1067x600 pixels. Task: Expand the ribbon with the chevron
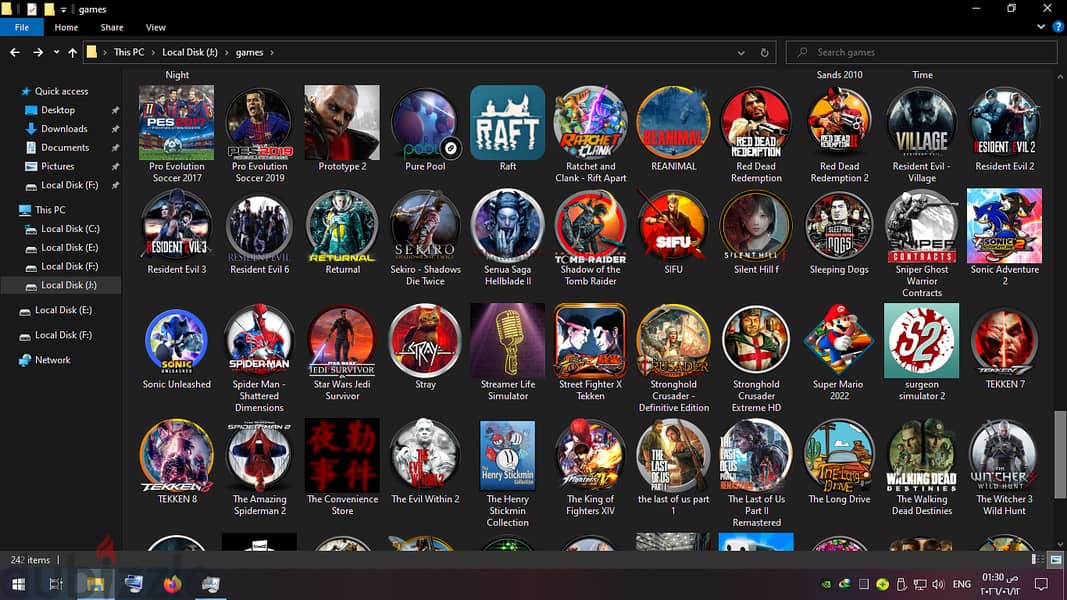1040,27
